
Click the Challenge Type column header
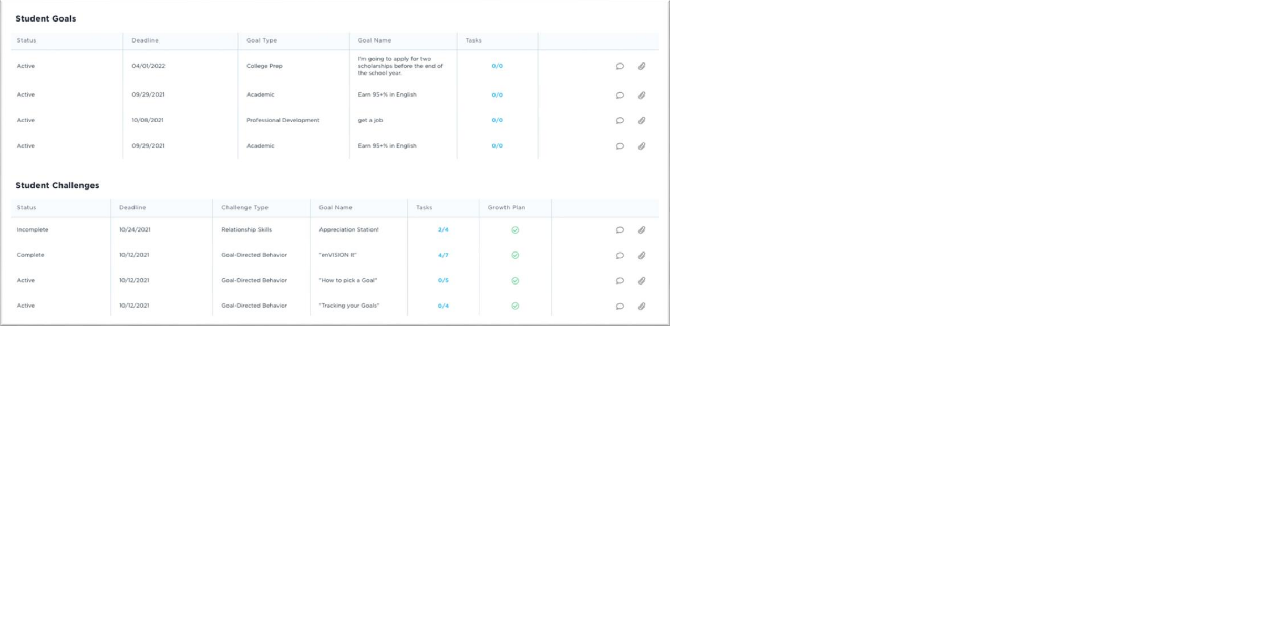(x=244, y=207)
